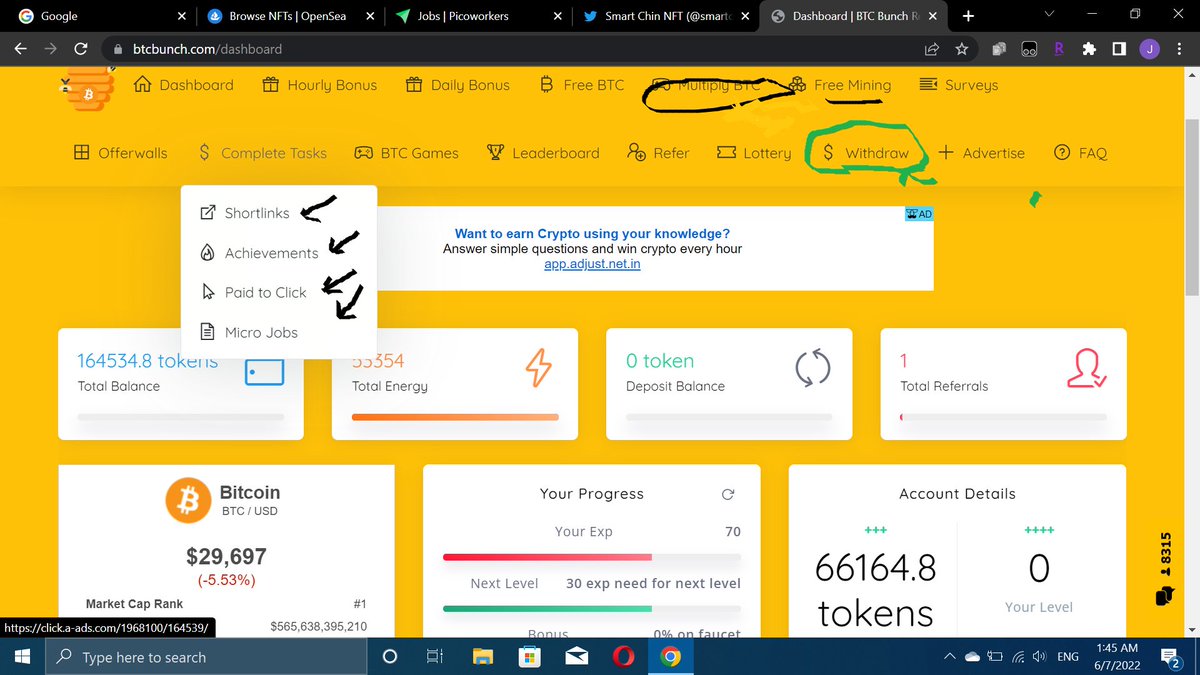This screenshot has width=1200, height=675.
Task: Open Daily Bonus page
Action: (458, 85)
